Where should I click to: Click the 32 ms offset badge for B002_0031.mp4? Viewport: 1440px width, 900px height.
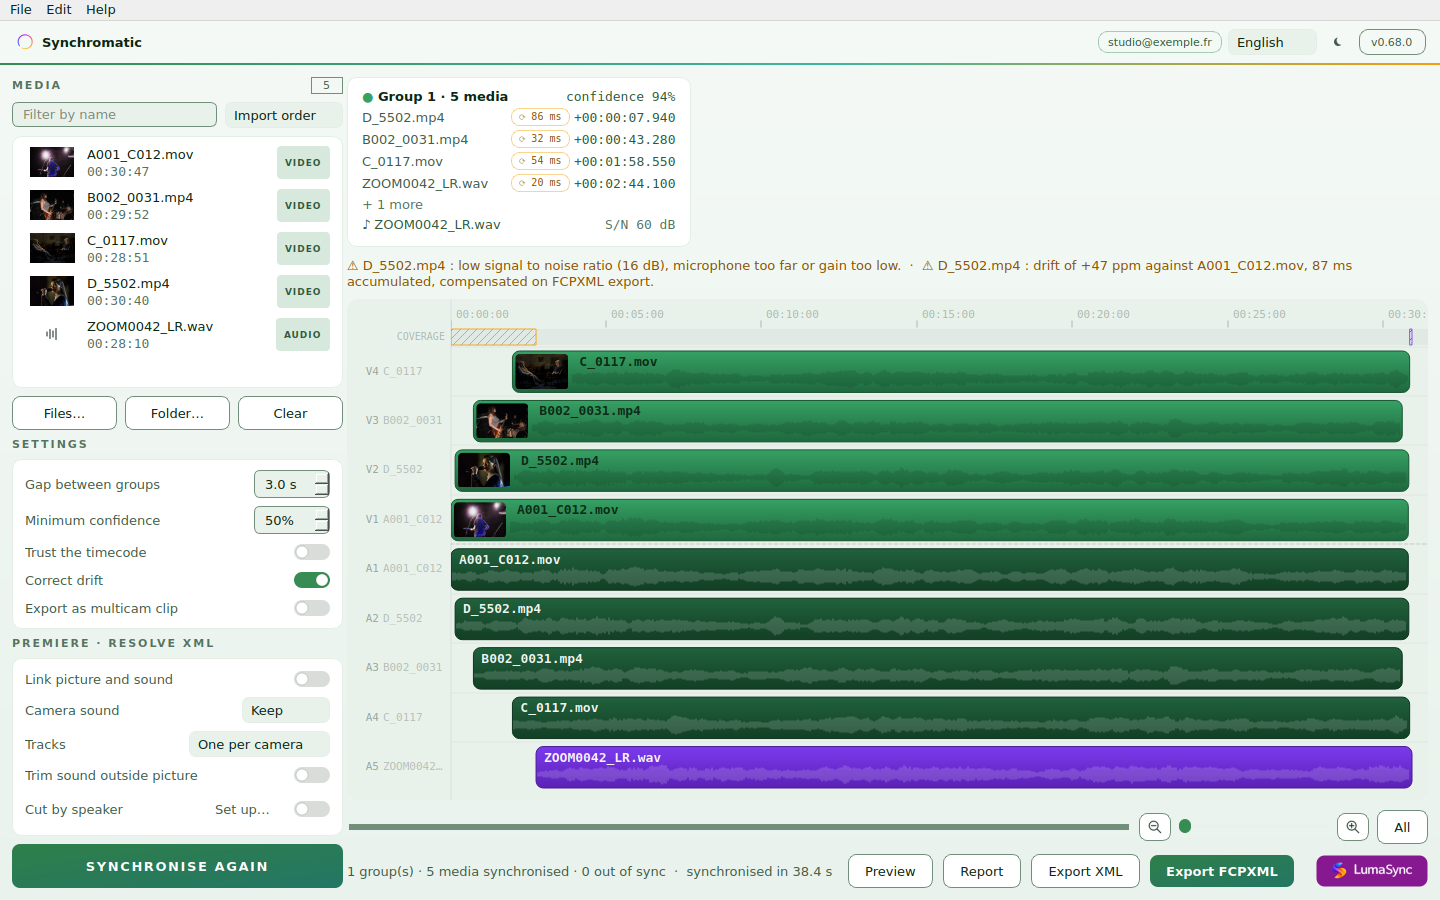[540, 139]
